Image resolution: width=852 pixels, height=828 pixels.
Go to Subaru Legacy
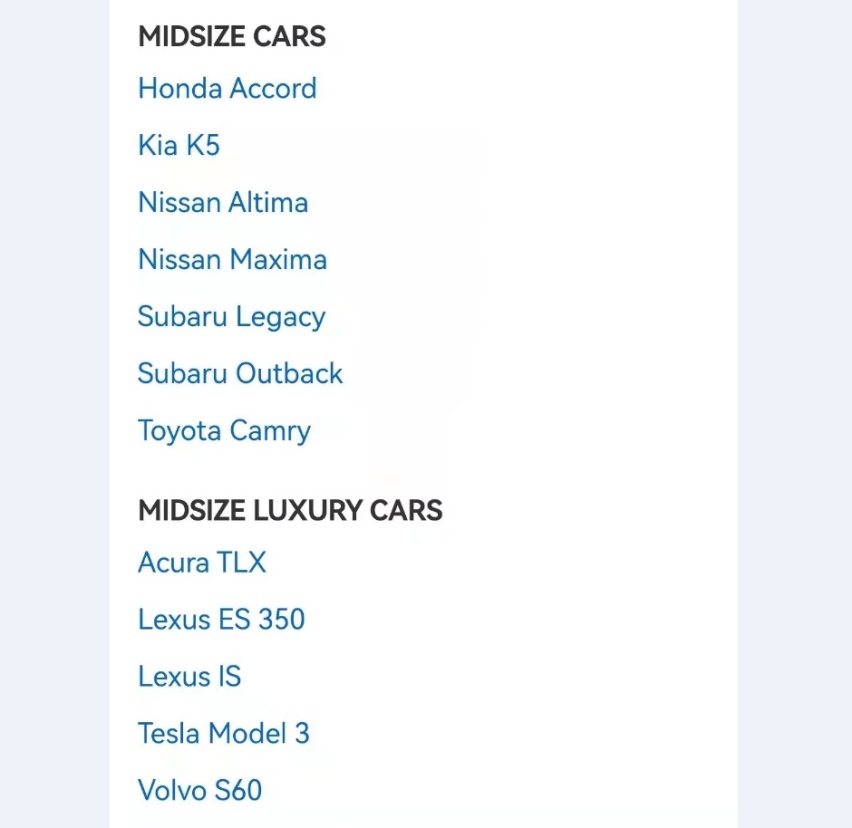coord(231,317)
